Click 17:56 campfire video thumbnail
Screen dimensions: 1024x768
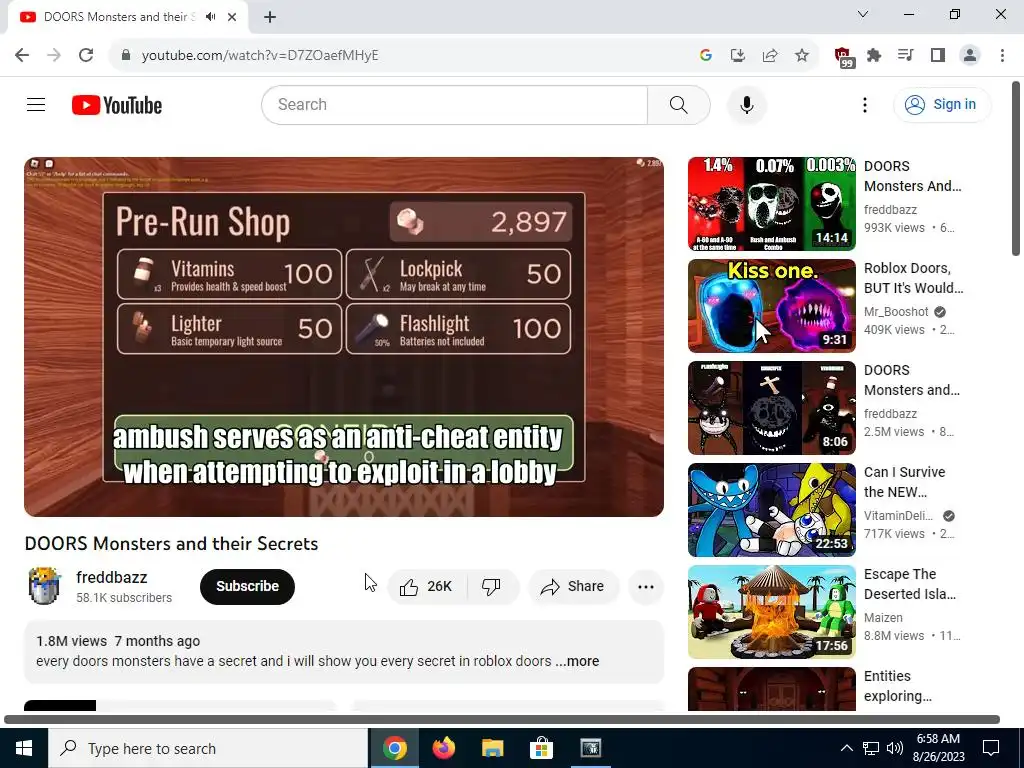tap(771, 612)
